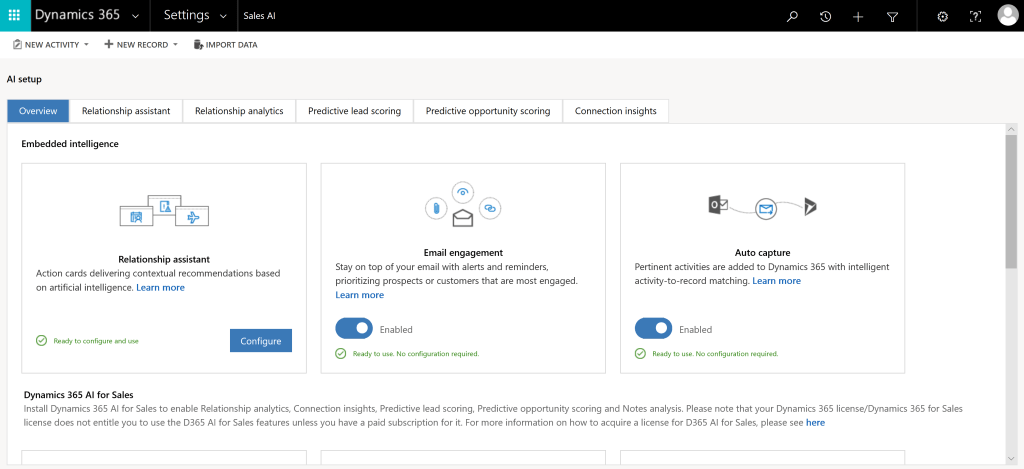
Task: Click the 'Auto capture' card title
Action: click(x=762, y=252)
